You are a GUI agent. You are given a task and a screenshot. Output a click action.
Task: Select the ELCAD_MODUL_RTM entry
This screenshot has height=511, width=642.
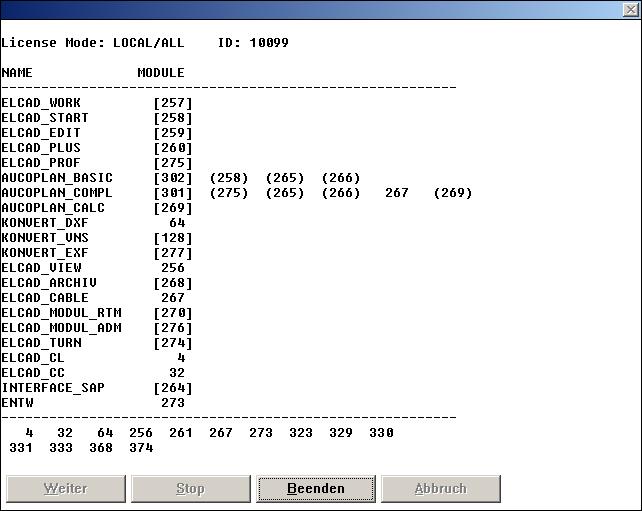[61, 313]
